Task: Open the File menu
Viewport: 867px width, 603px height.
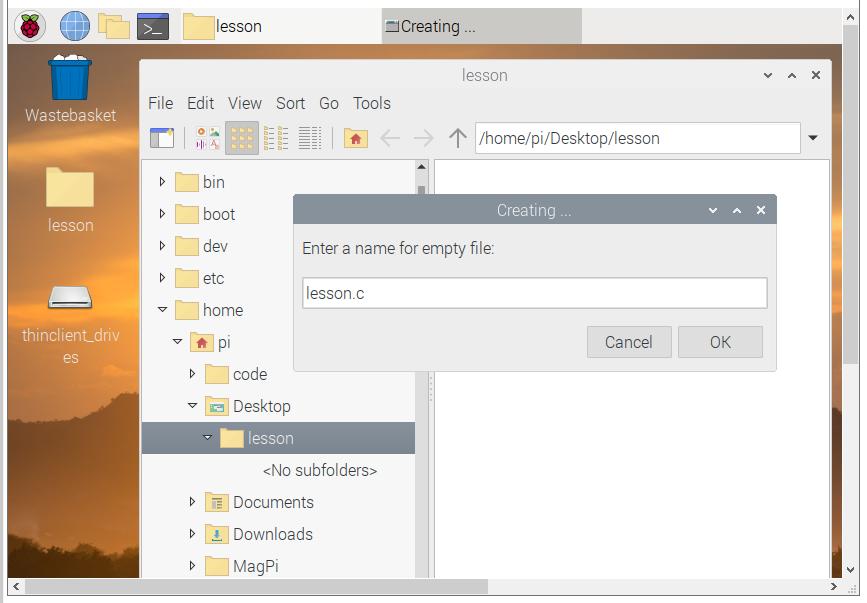Action: [x=160, y=103]
